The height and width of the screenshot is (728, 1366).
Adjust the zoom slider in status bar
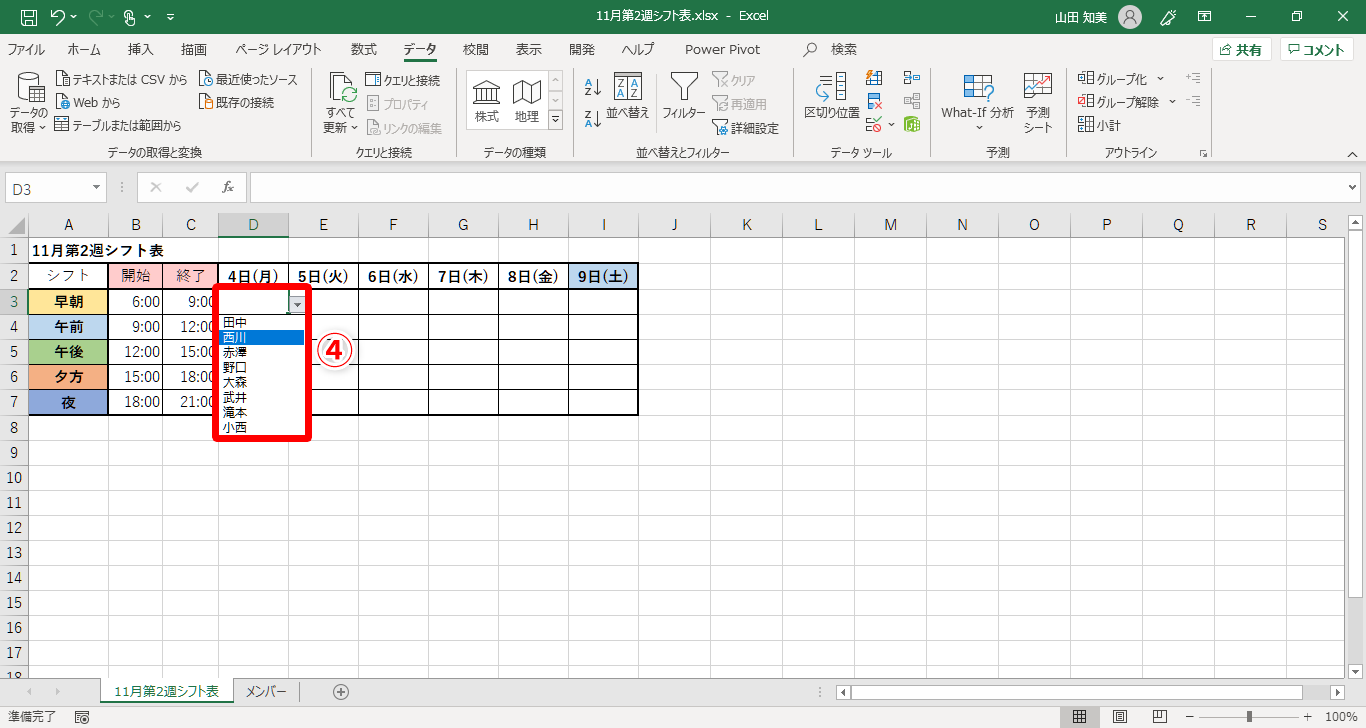1249,717
